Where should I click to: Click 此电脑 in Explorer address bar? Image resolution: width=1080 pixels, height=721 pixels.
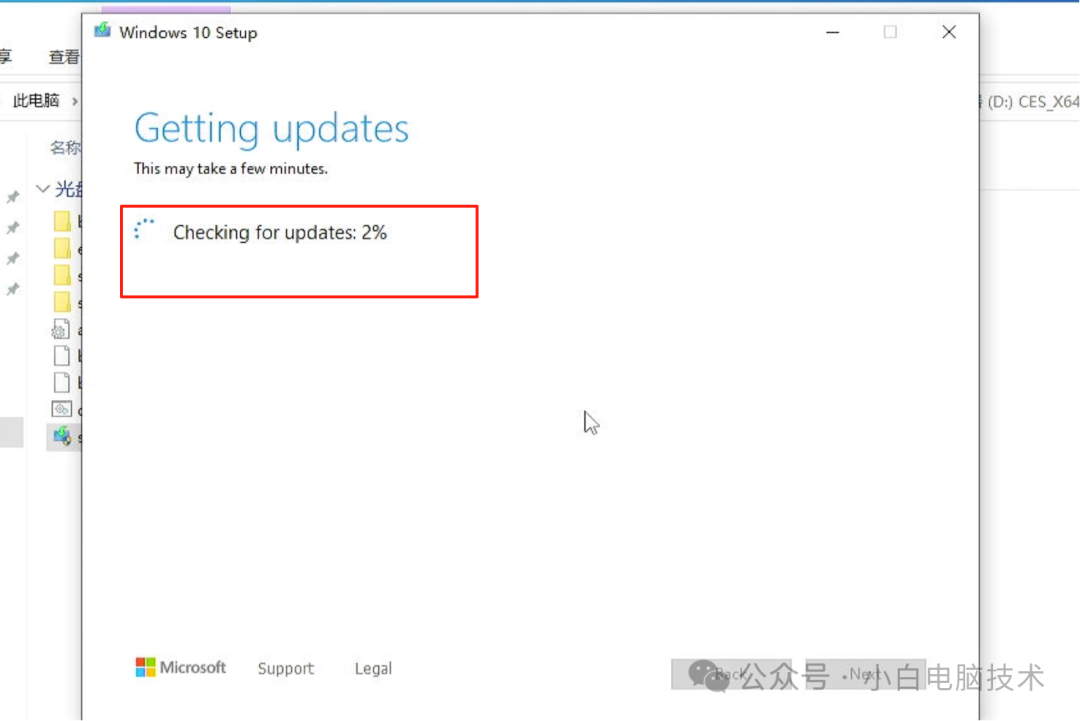click(x=36, y=101)
